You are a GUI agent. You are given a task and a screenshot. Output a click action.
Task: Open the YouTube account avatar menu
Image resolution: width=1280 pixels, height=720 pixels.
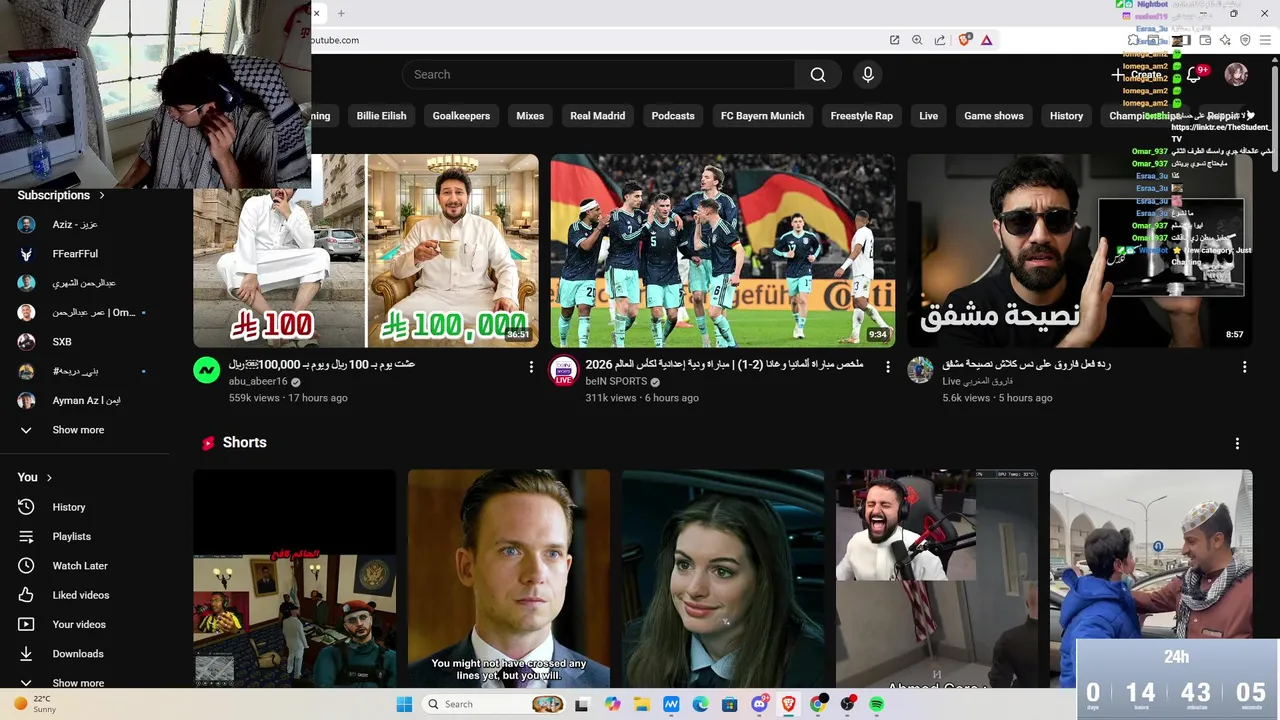[x=1236, y=75]
